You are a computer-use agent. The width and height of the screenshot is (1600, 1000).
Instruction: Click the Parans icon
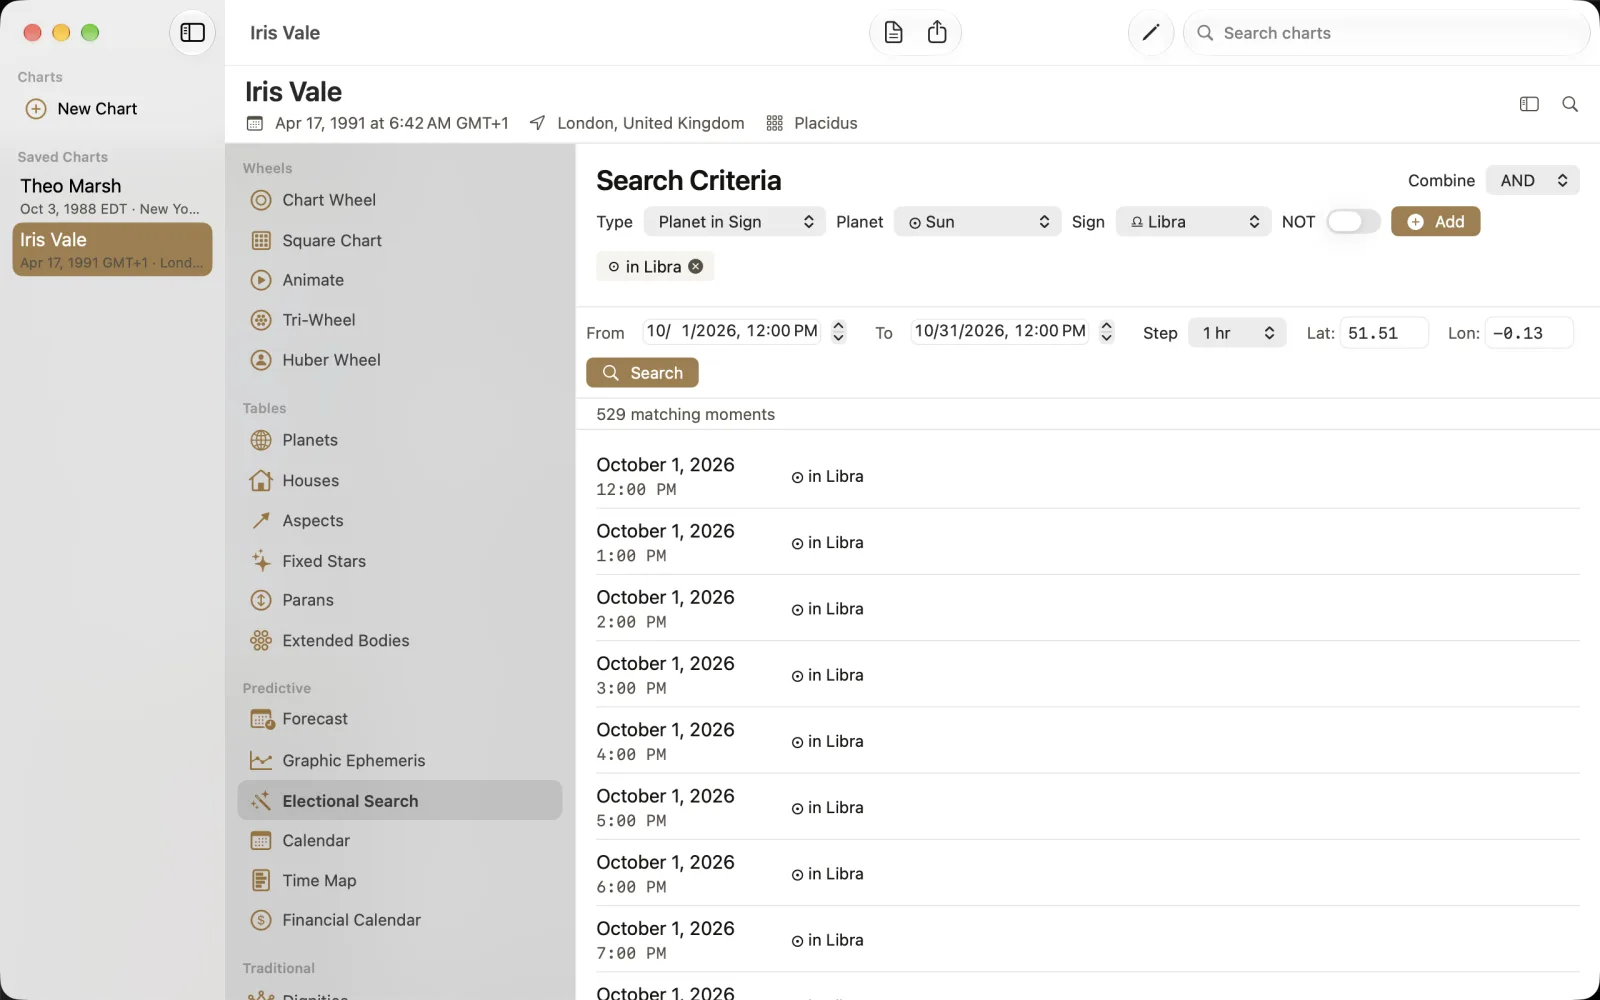[x=261, y=600]
